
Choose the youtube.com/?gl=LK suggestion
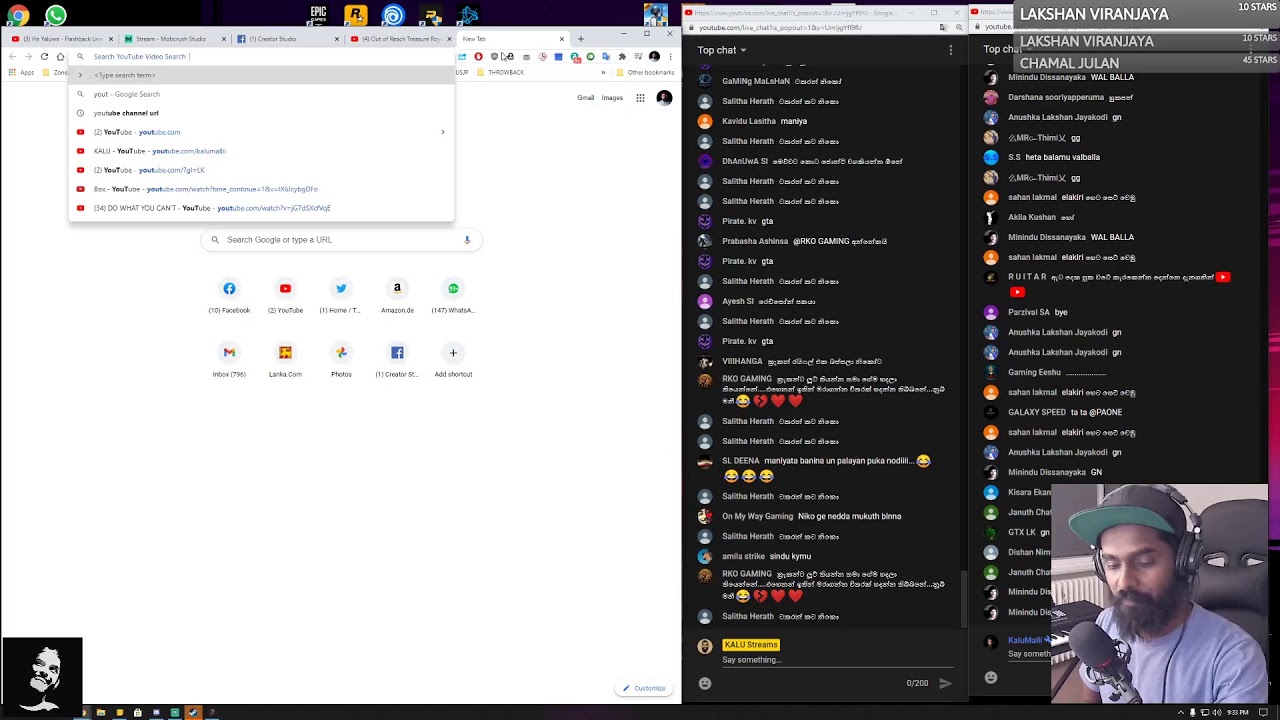click(x=261, y=170)
